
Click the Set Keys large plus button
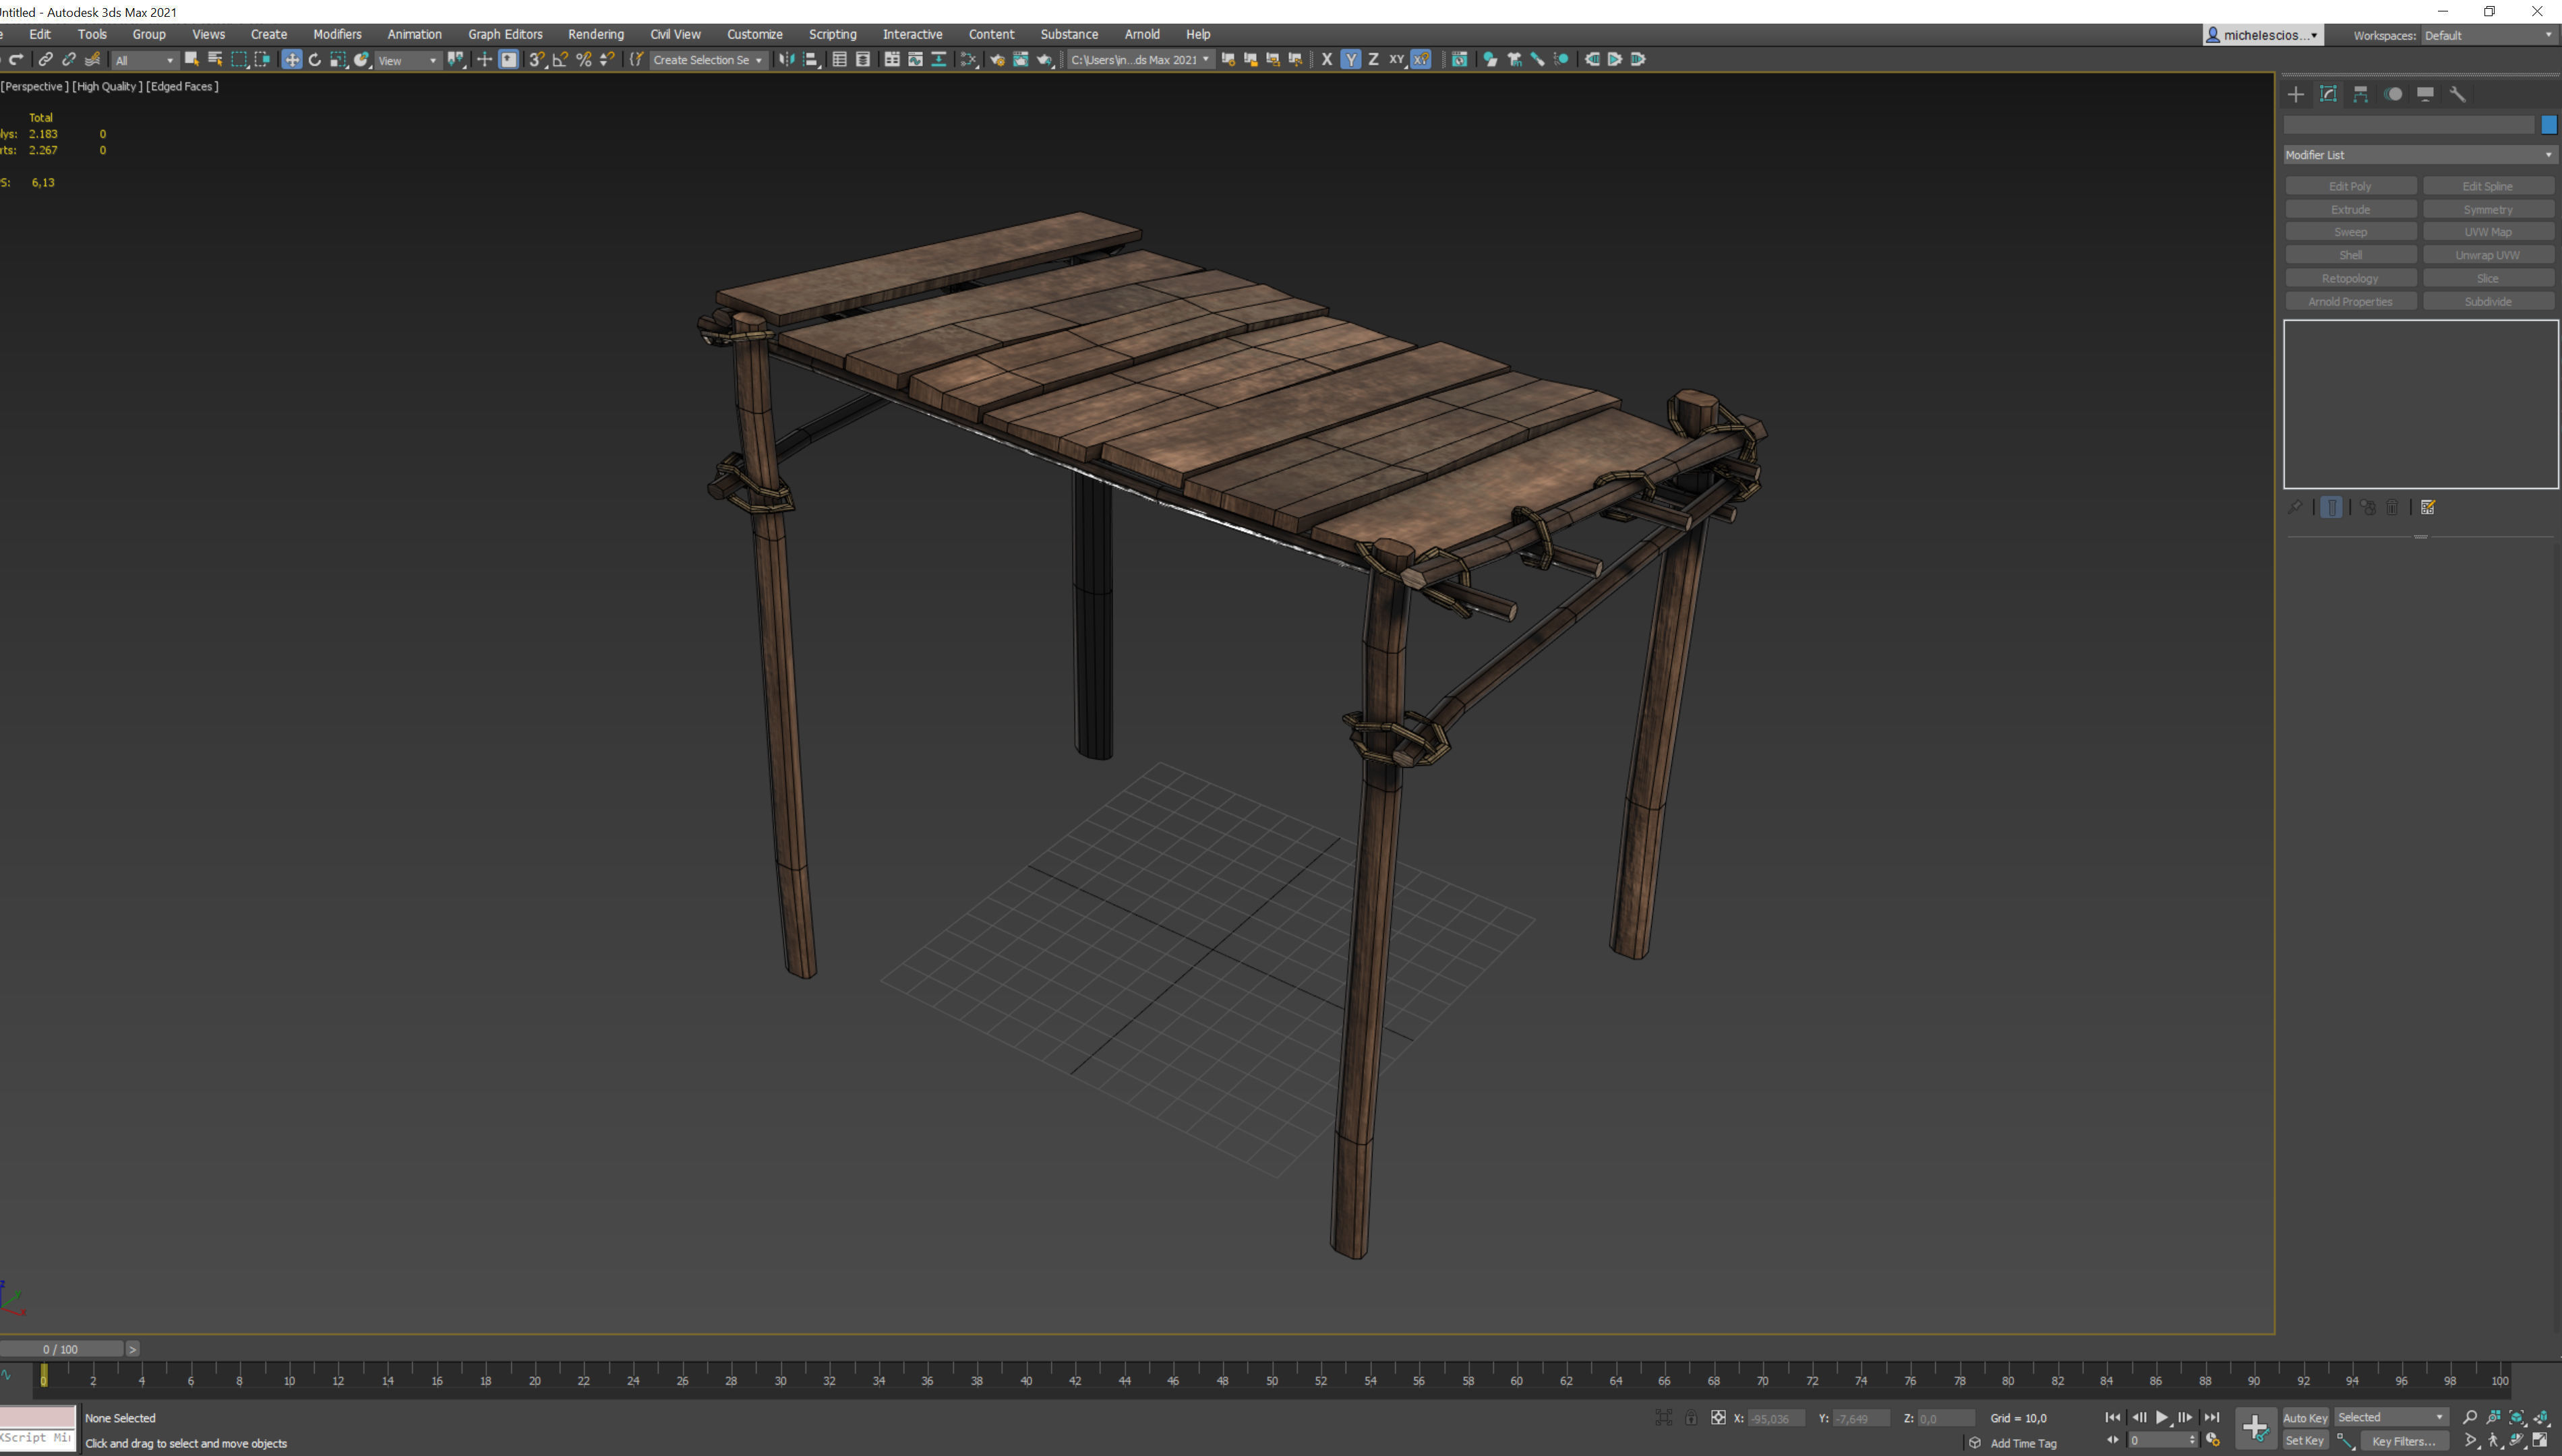(x=2256, y=1428)
